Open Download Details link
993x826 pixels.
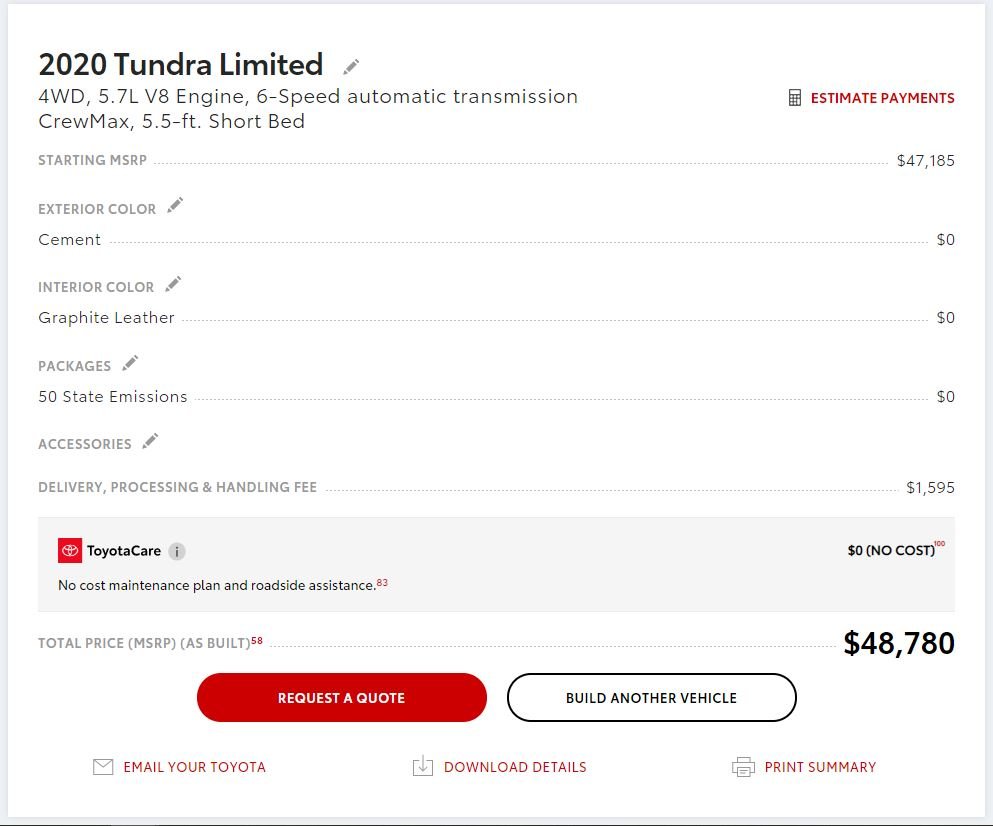515,767
